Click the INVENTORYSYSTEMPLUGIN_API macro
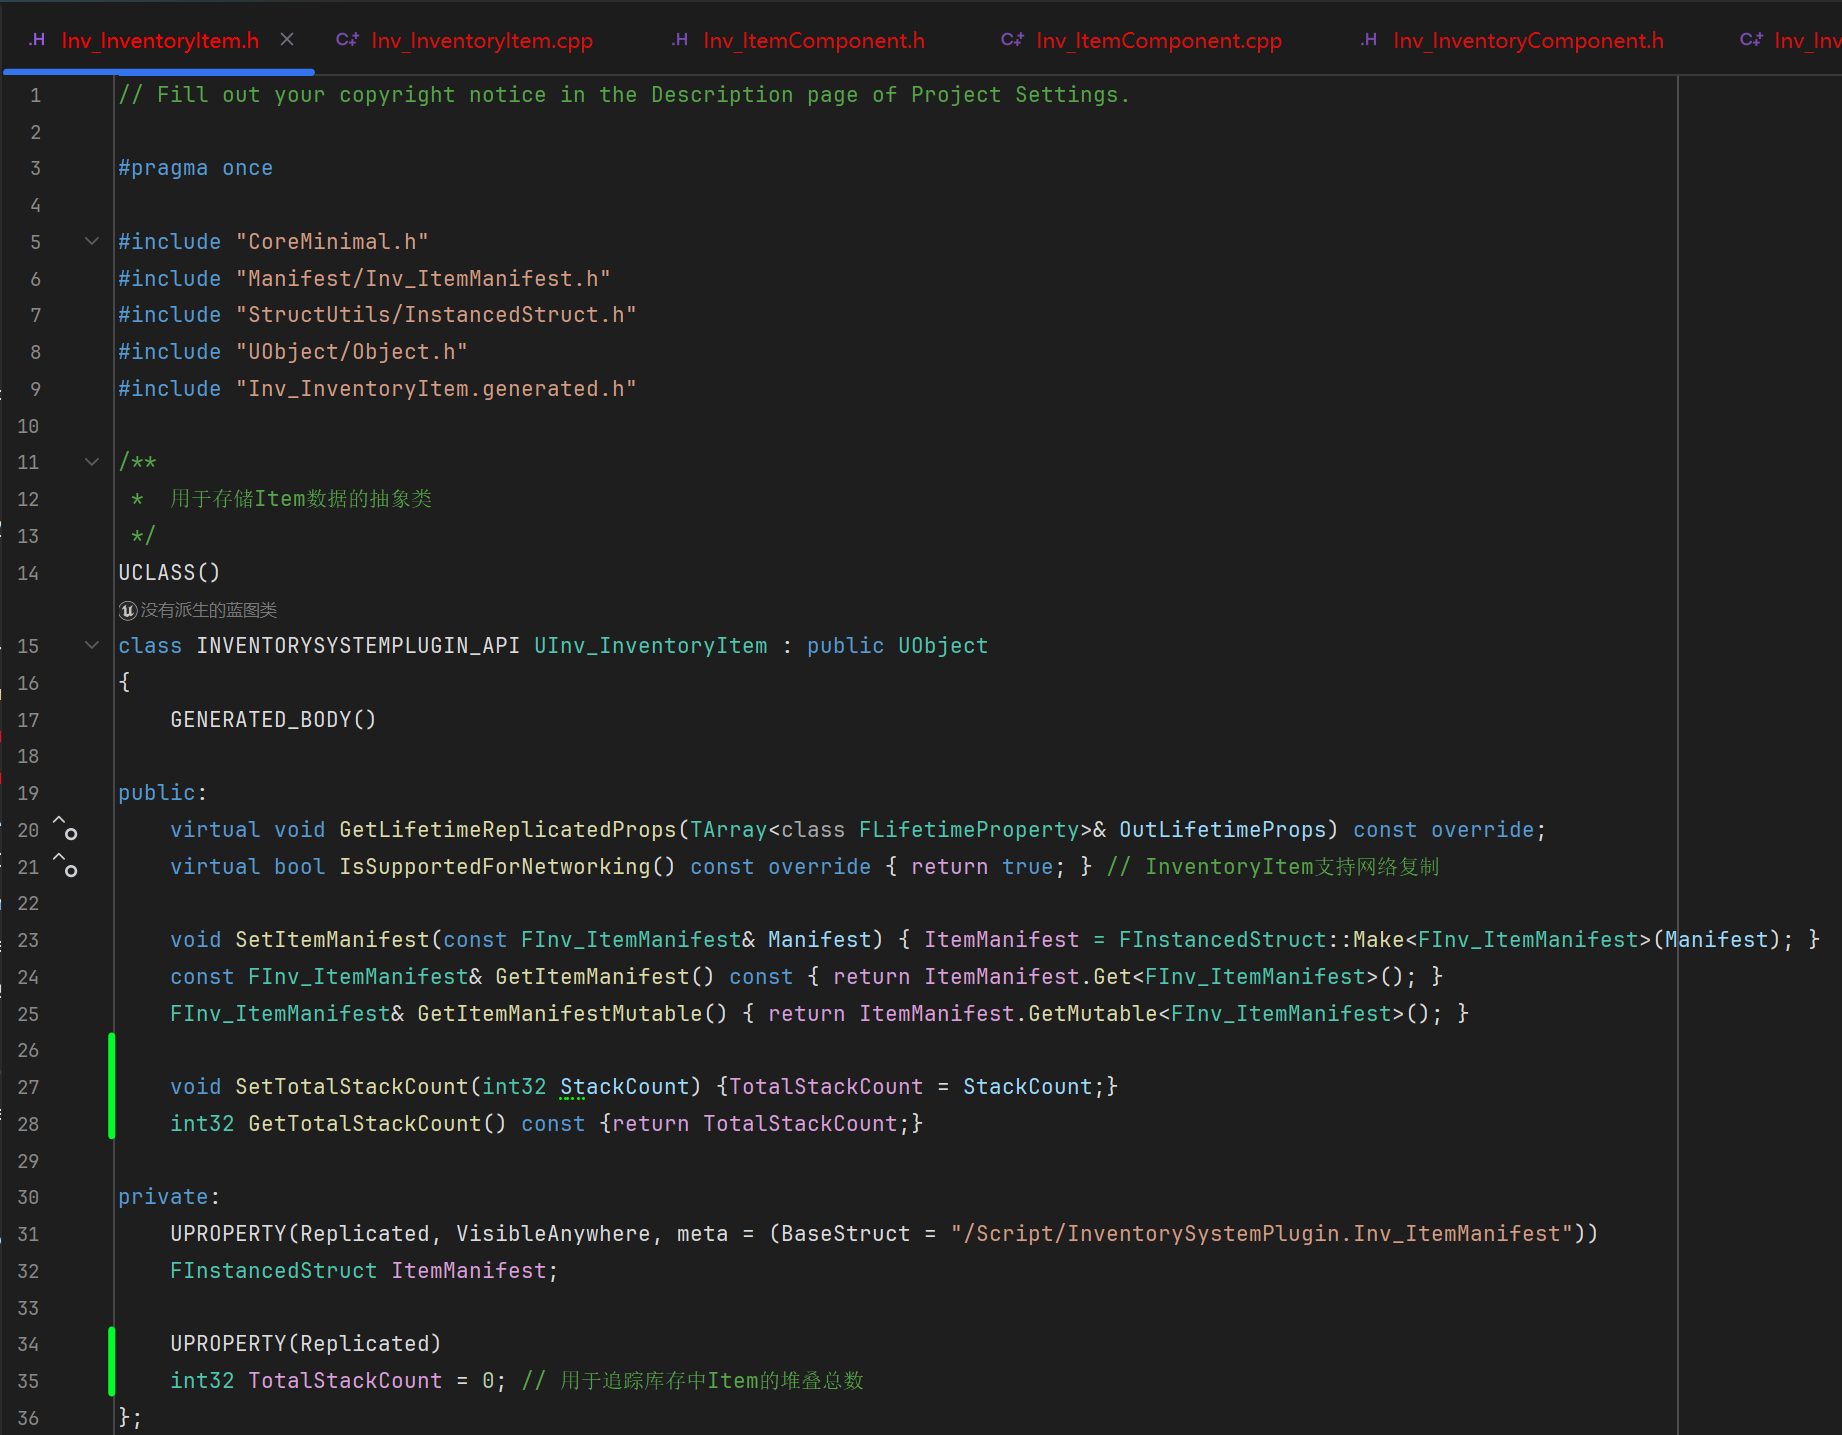1842x1435 pixels. [358, 646]
